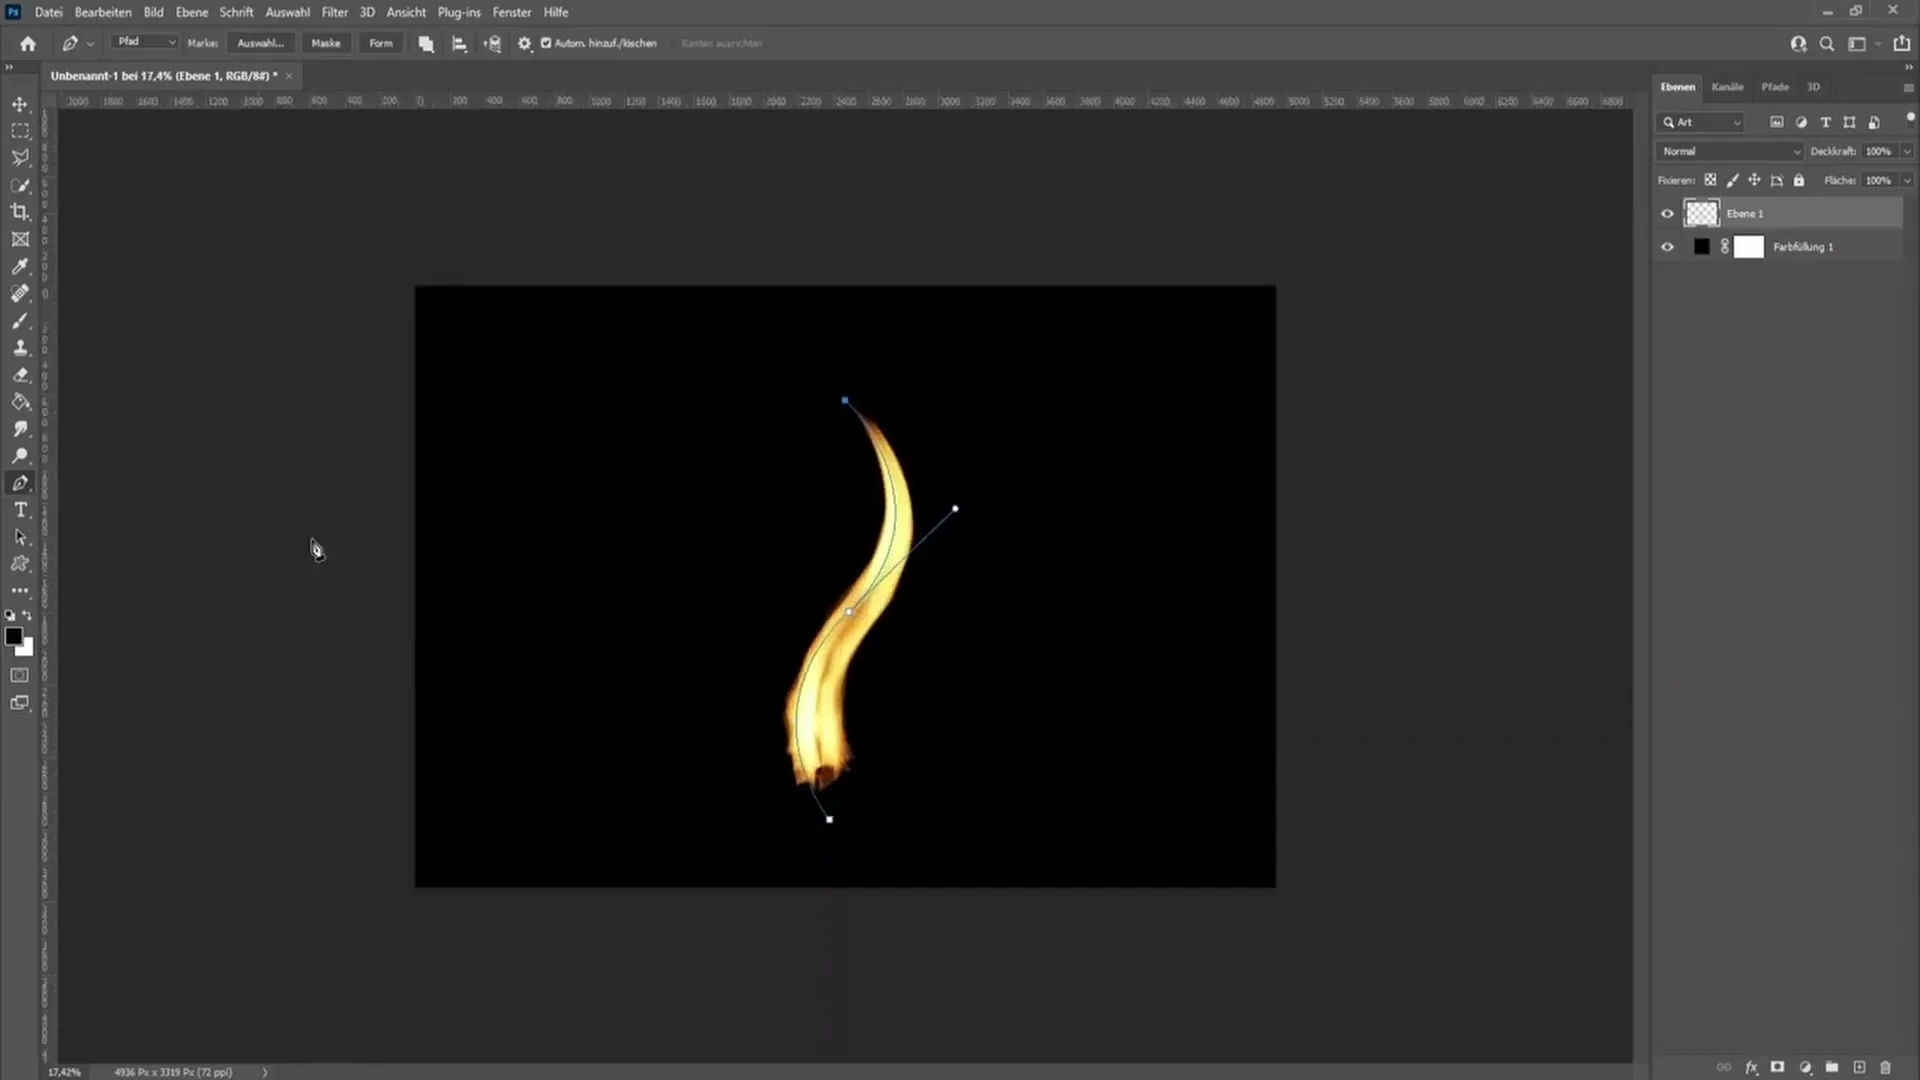
Task: Create a new layer
Action: [x=1859, y=1067]
